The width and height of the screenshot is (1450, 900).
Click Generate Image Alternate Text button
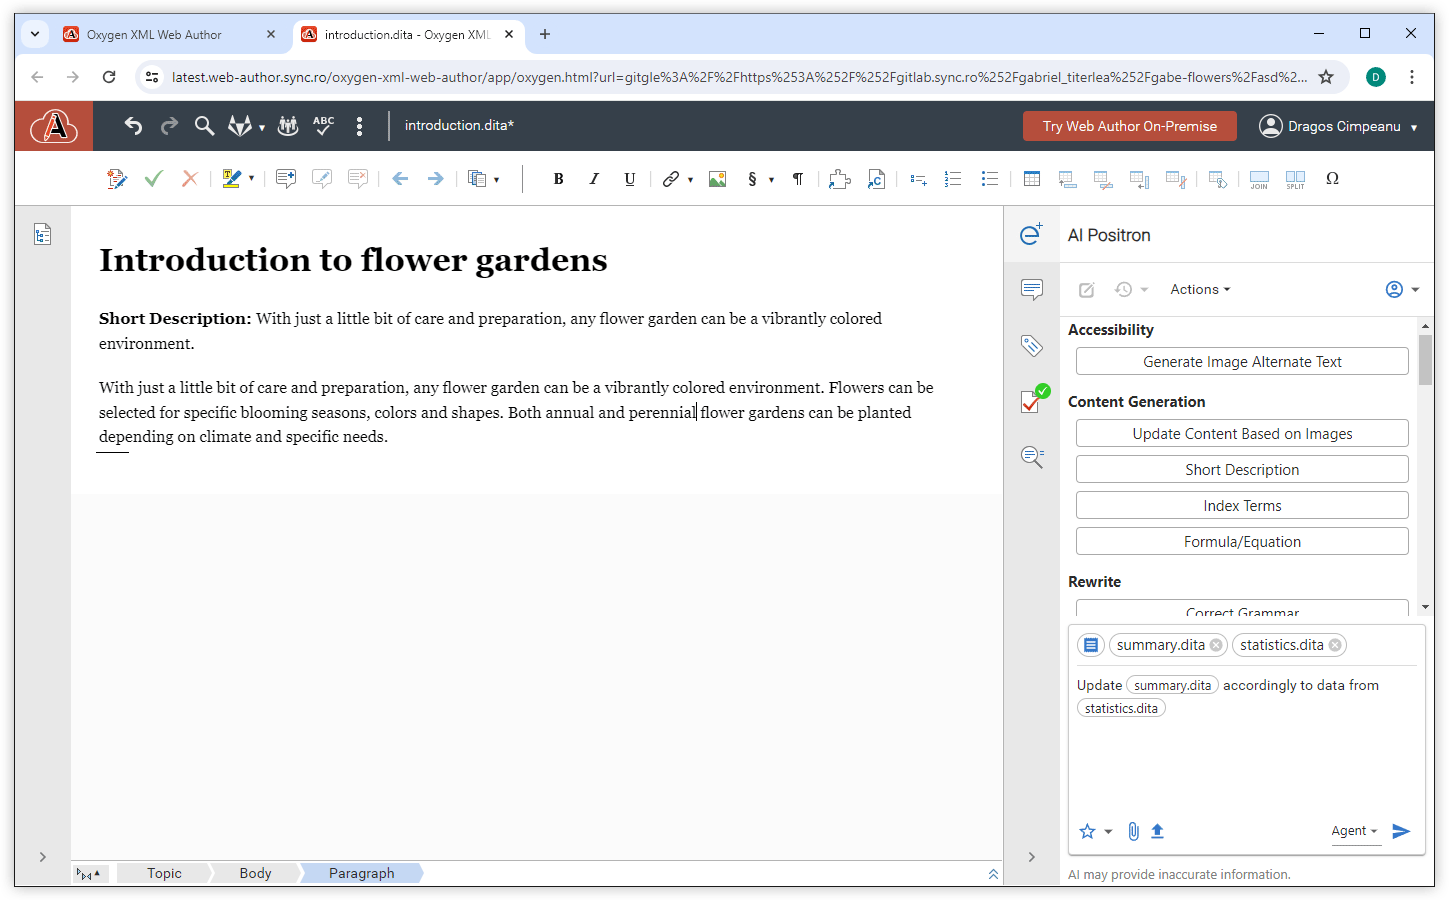pos(1242,362)
